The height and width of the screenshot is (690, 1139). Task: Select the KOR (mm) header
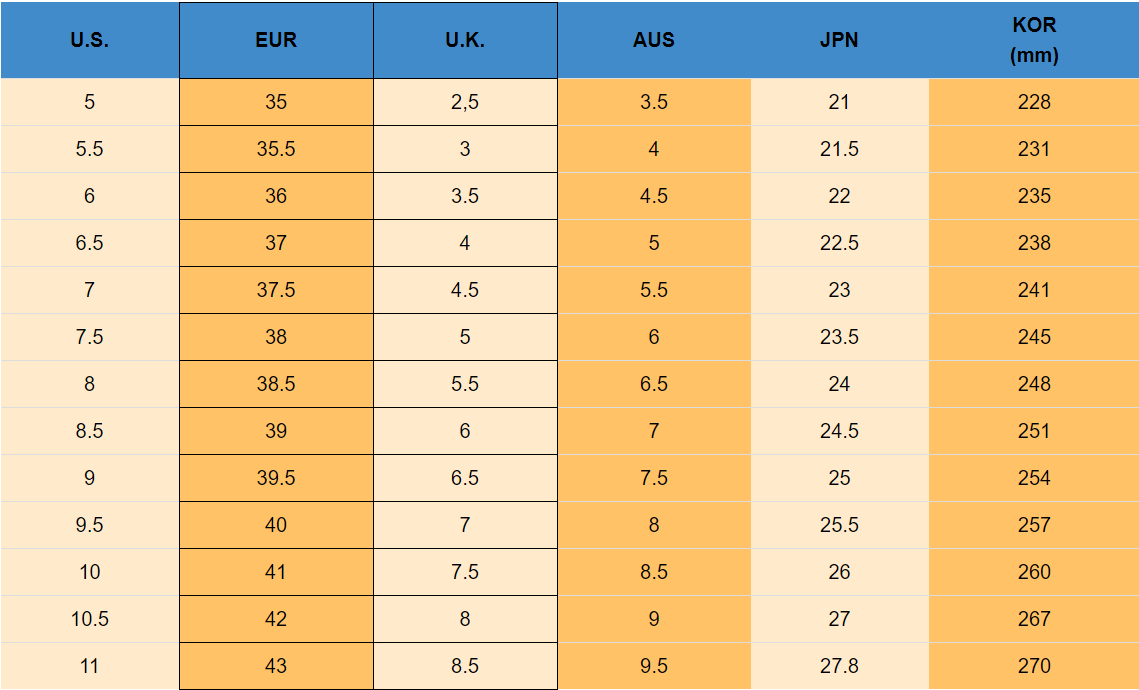1034,41
